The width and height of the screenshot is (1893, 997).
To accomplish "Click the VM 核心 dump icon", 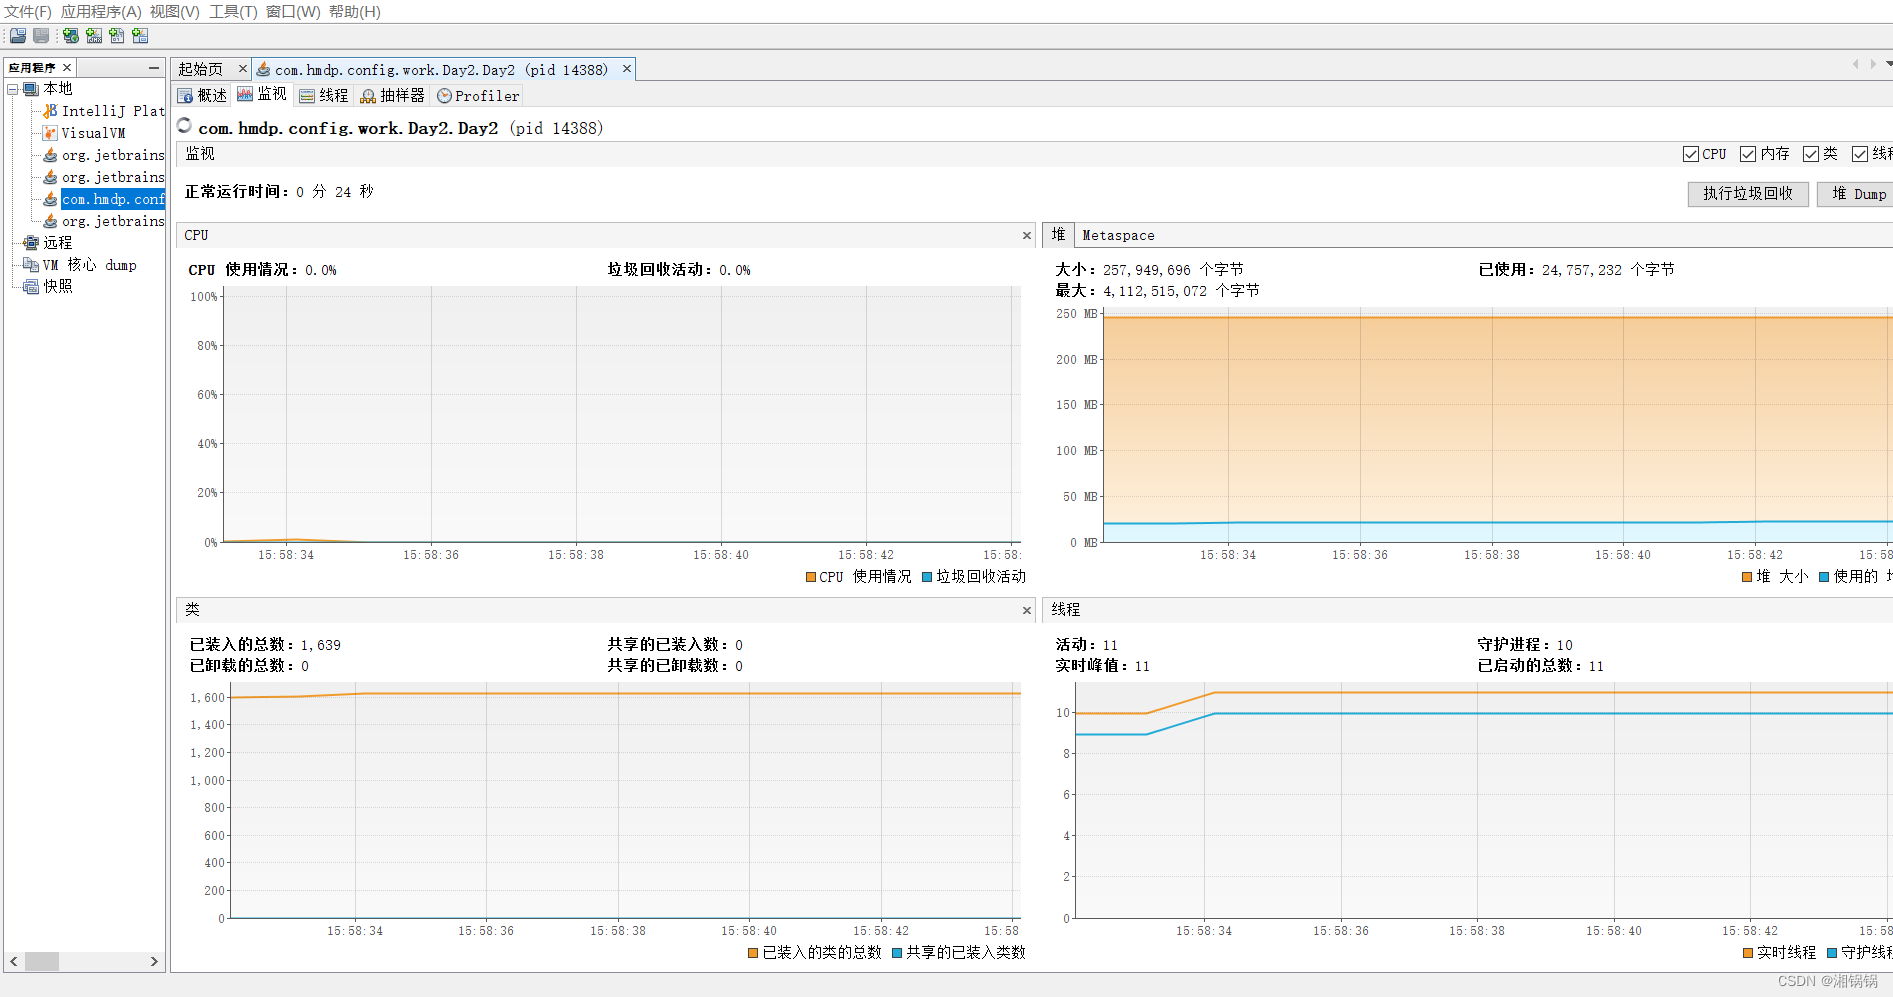I will tap(31, 265).
